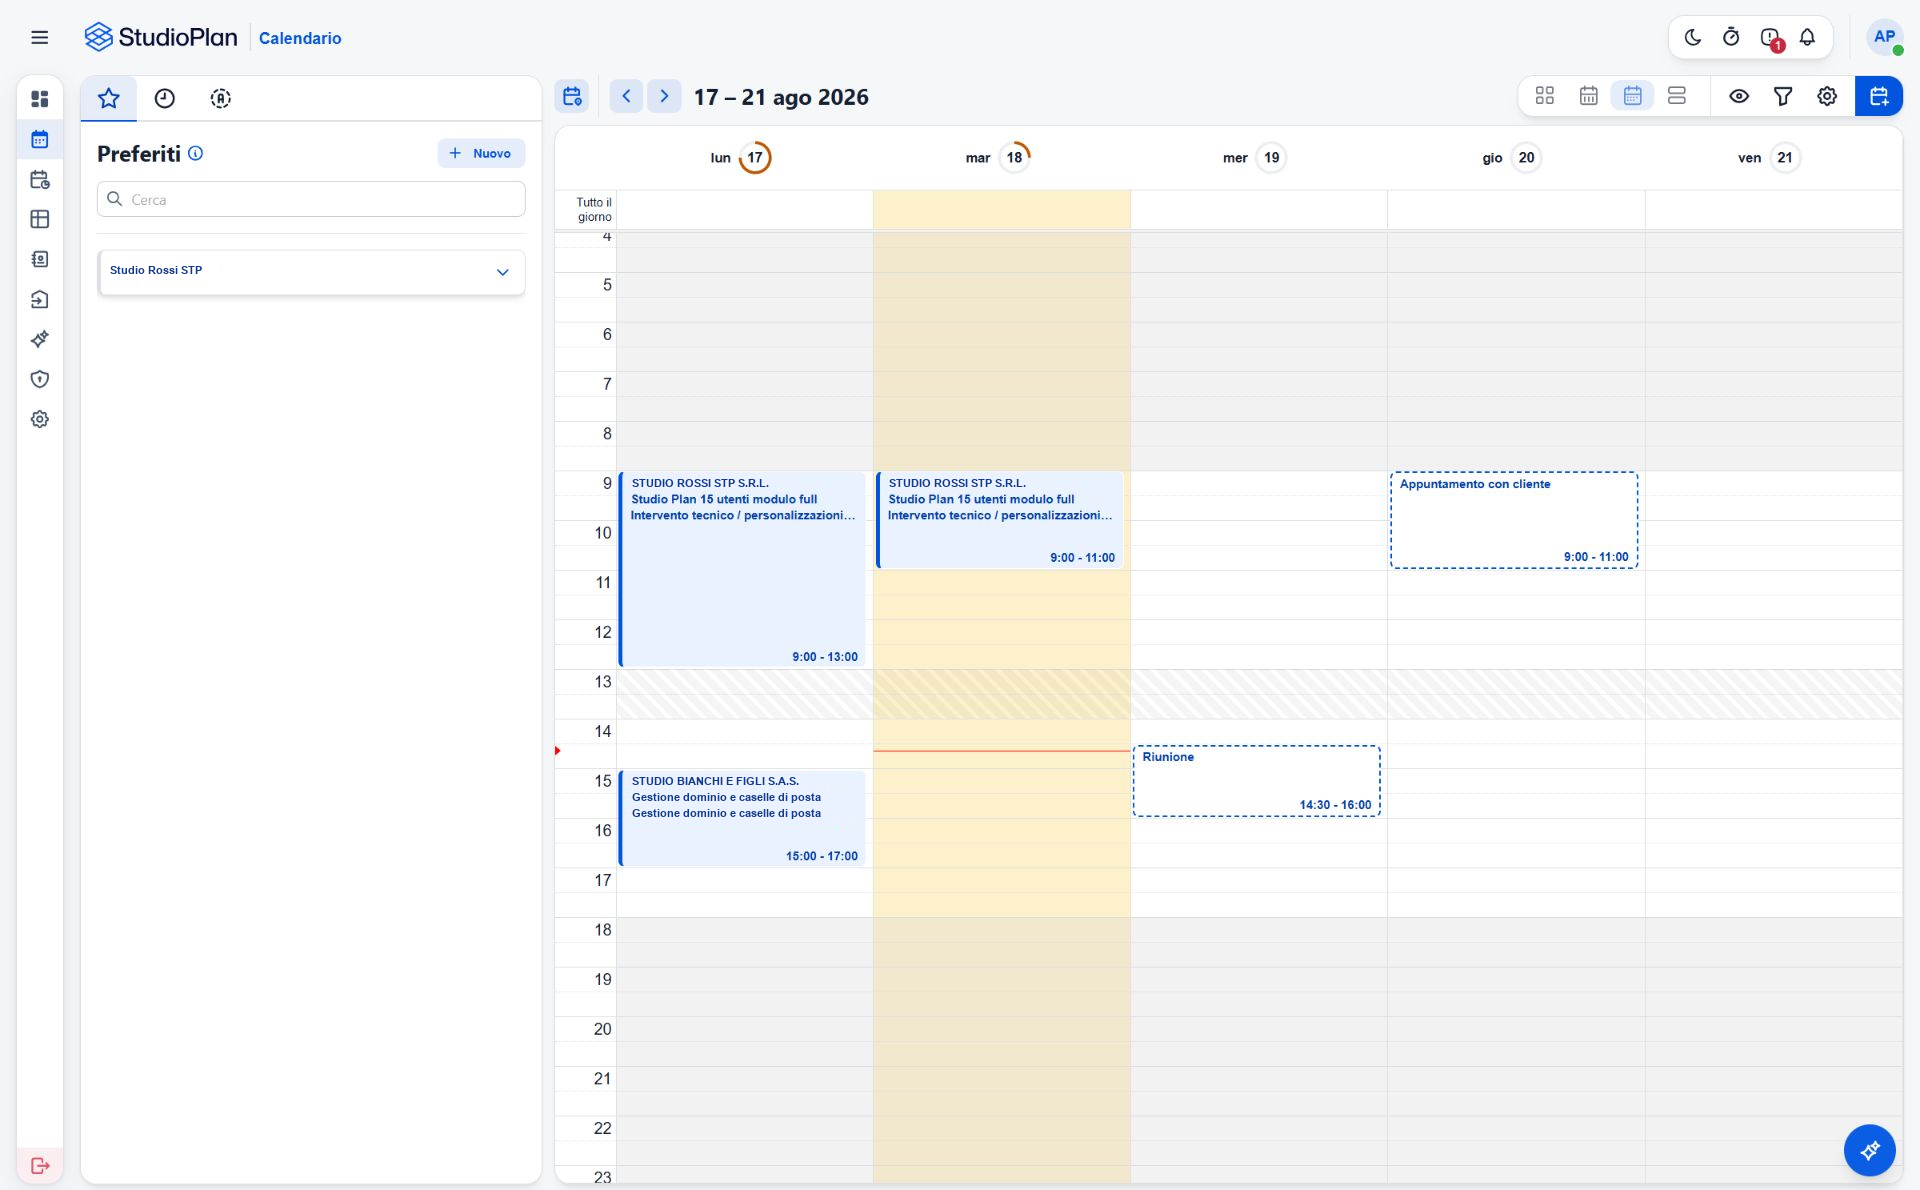Screen dimensions: 1920x1190
Task: Go to the next week
Action: point(664,96)
